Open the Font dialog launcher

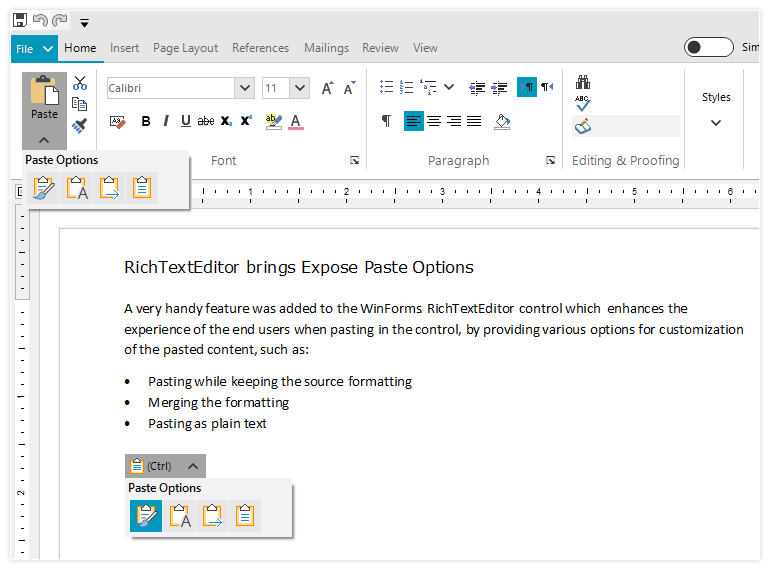[355, 161]
